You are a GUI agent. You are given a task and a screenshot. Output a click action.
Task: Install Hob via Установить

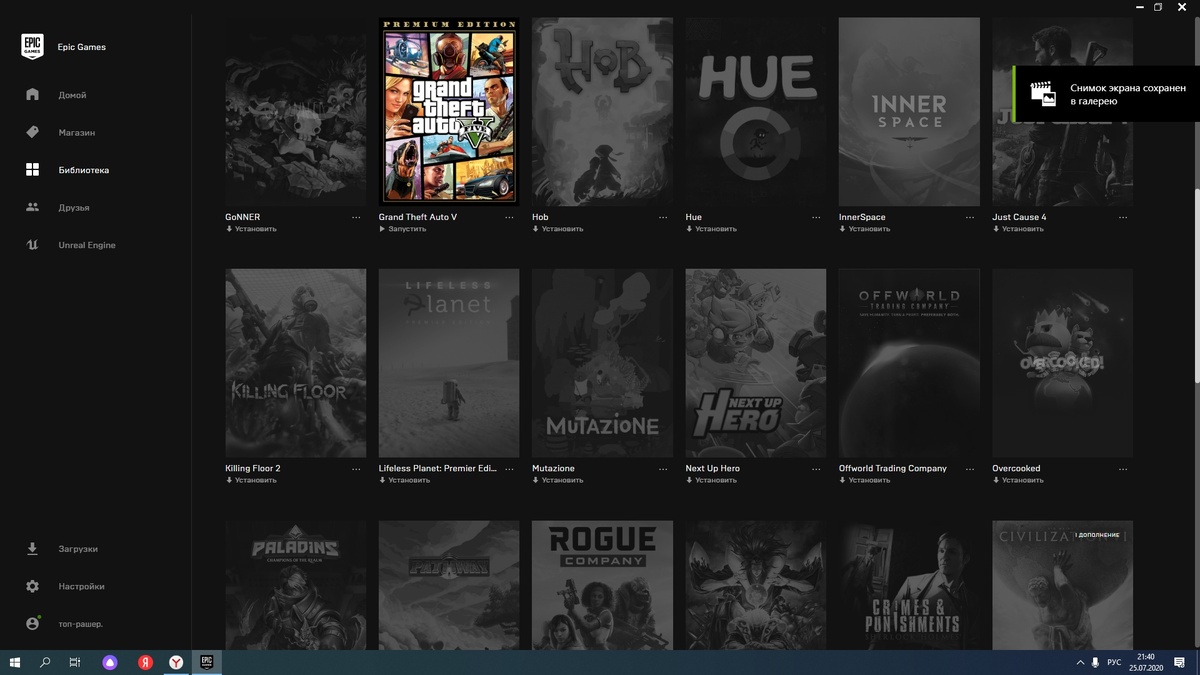coord(558,229)
